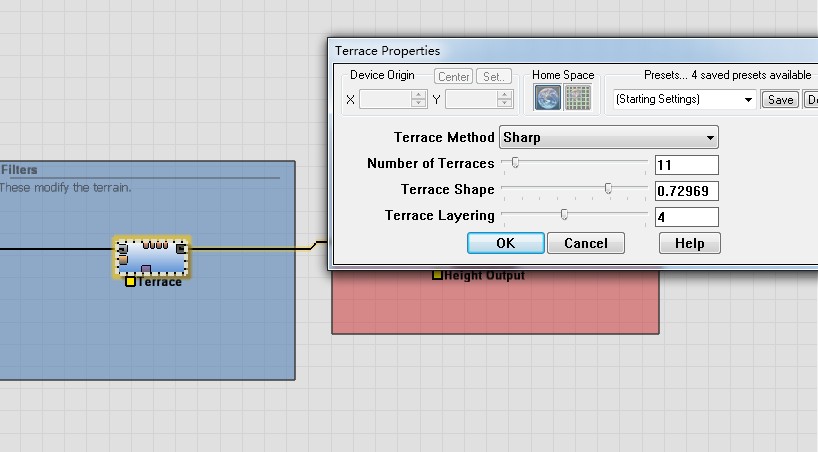818x452 pixels.
Task: Click the Terrace Layering value field
Action: (x=687, y=217)
